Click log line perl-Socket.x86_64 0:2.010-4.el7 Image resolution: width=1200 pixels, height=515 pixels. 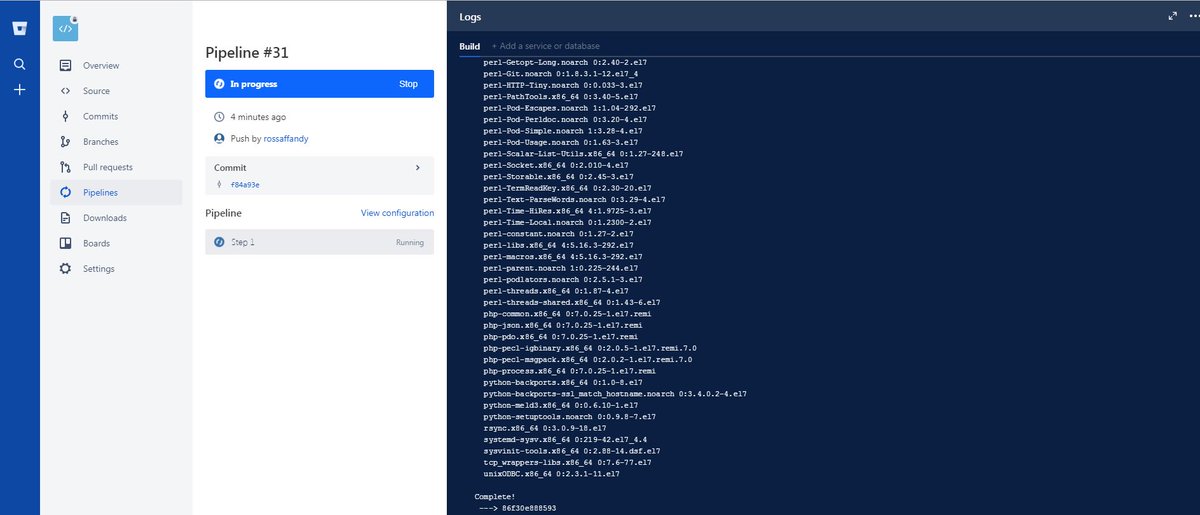click(556, 165)
